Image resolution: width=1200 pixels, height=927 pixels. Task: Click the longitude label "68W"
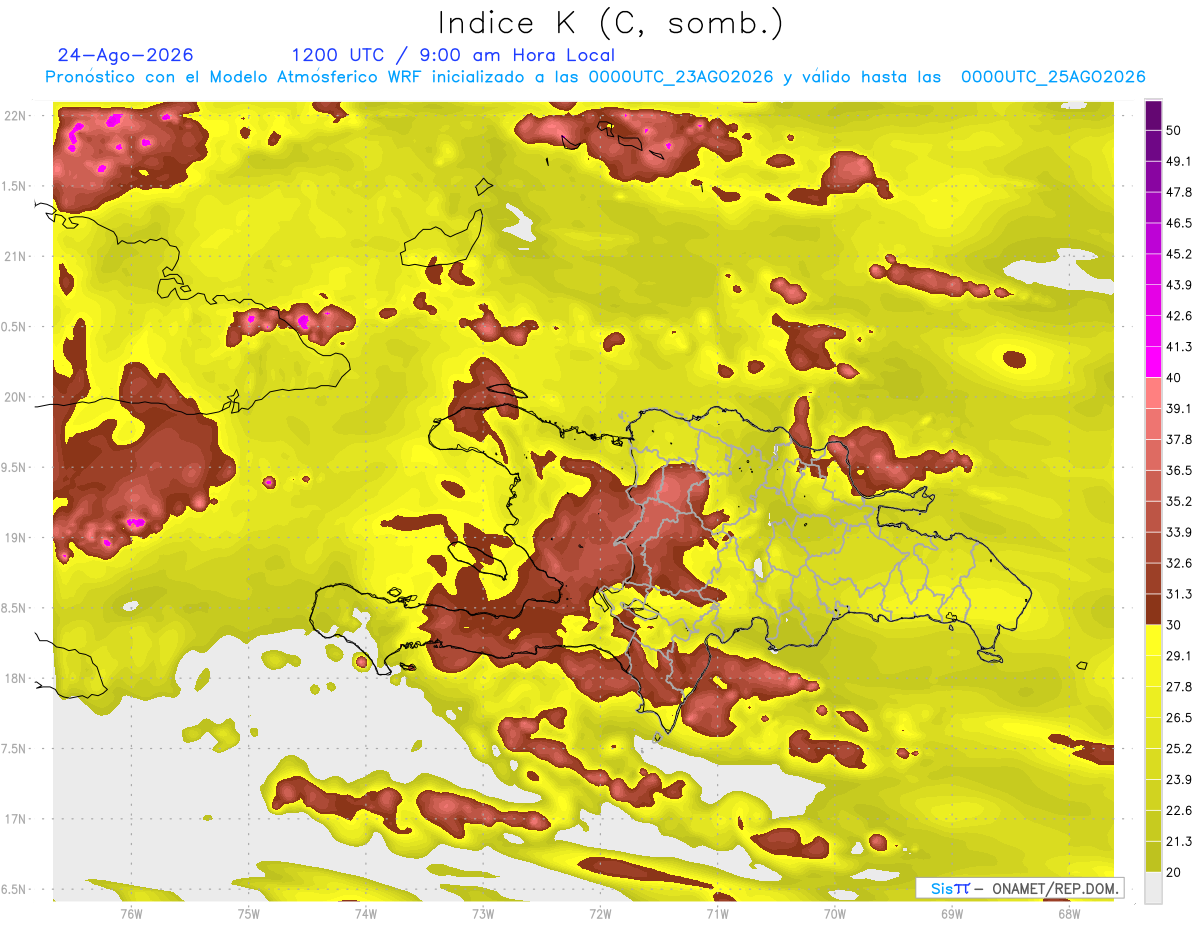1068,914
